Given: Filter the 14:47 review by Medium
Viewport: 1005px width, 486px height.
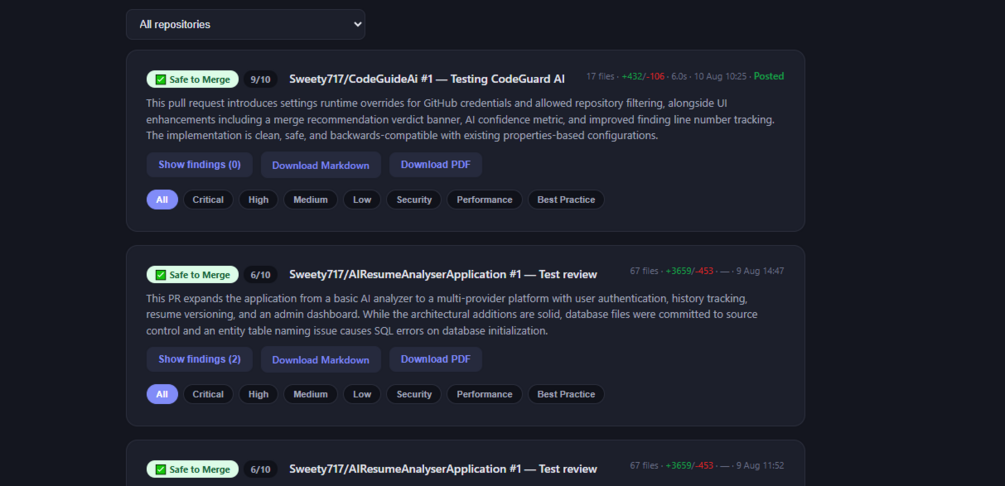Looking at the screenshot, I should [311, 394].
